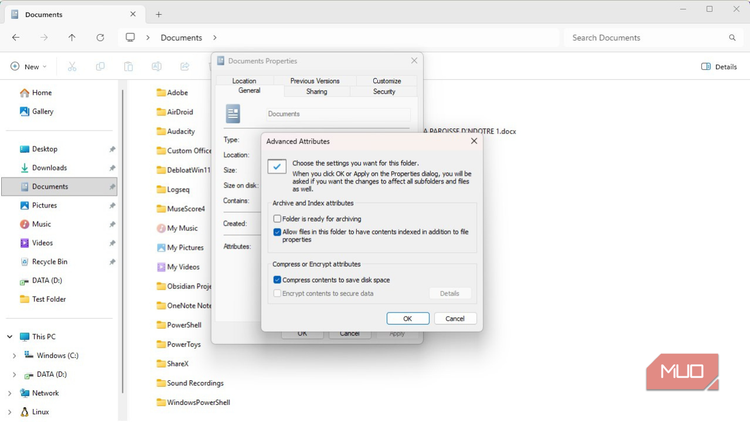Switch to the Security tab
The width and height of the screenshot is (750, 422).
(x=384, y=91)
